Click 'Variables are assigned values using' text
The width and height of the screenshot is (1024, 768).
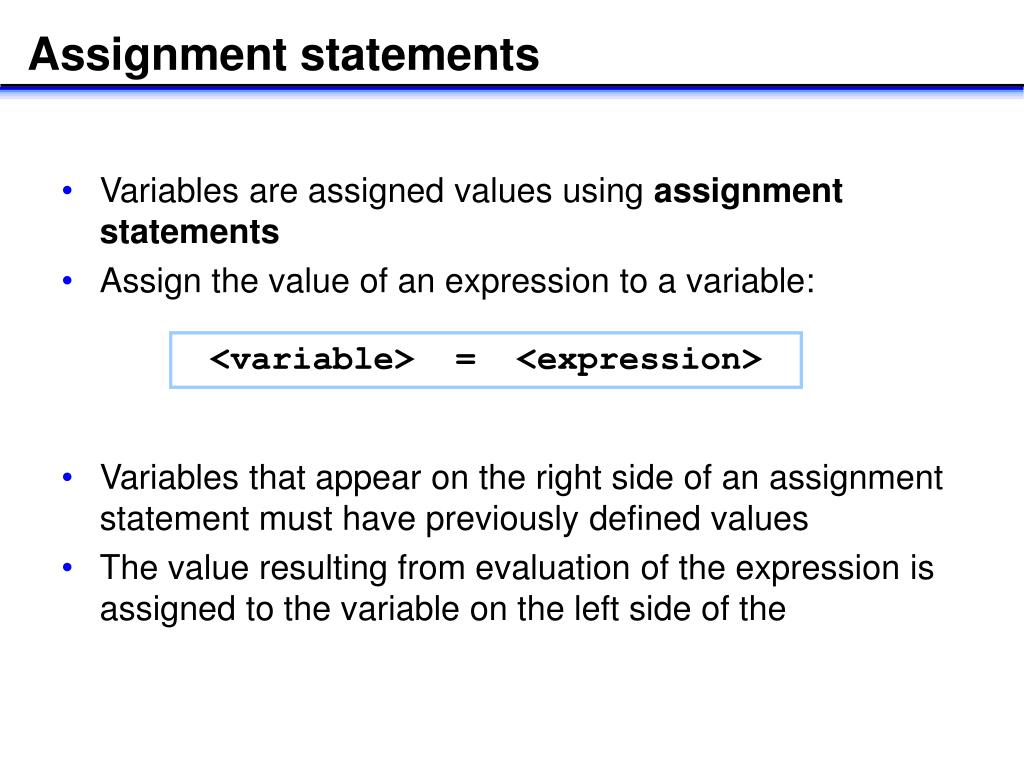tap(372, 193)
